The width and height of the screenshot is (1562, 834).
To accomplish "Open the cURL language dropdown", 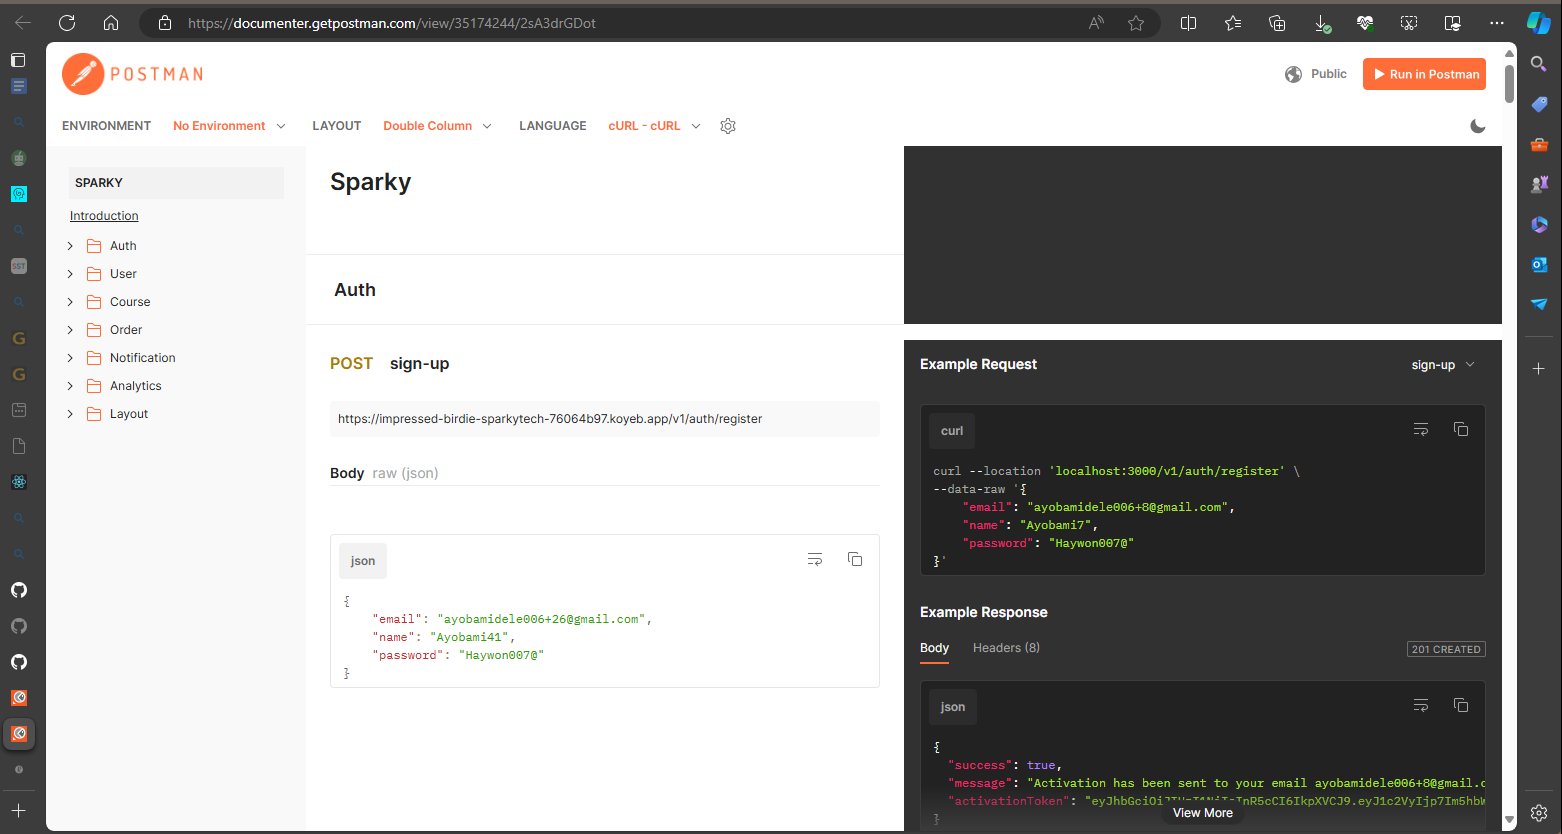I will click(x=654, y=126).
